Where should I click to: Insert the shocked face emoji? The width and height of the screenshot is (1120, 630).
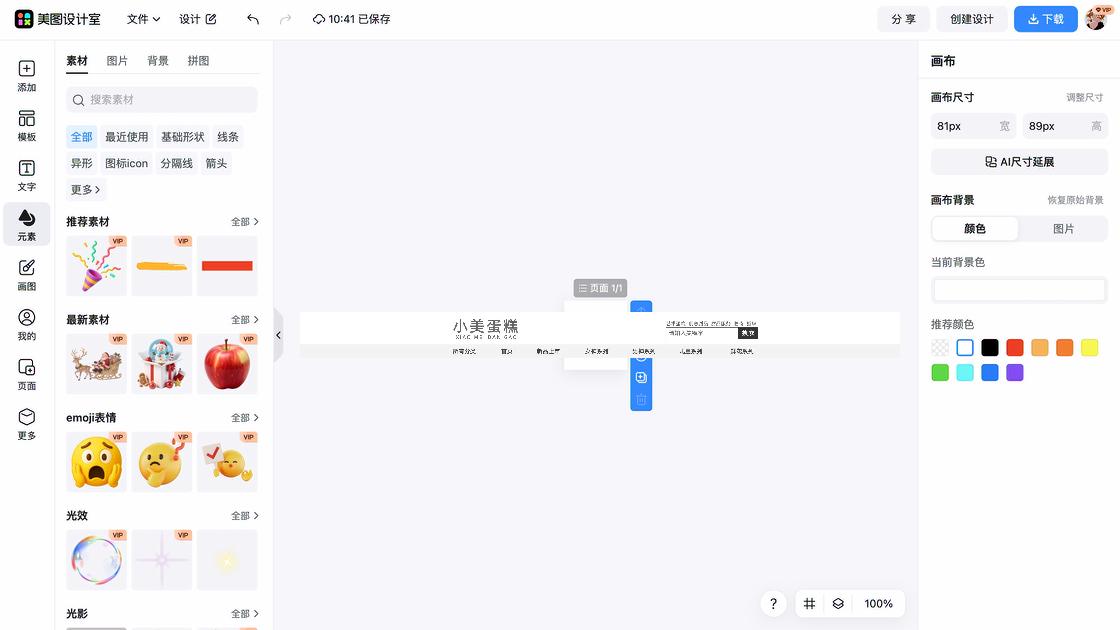pyautogui.click(x=96, y=461)
